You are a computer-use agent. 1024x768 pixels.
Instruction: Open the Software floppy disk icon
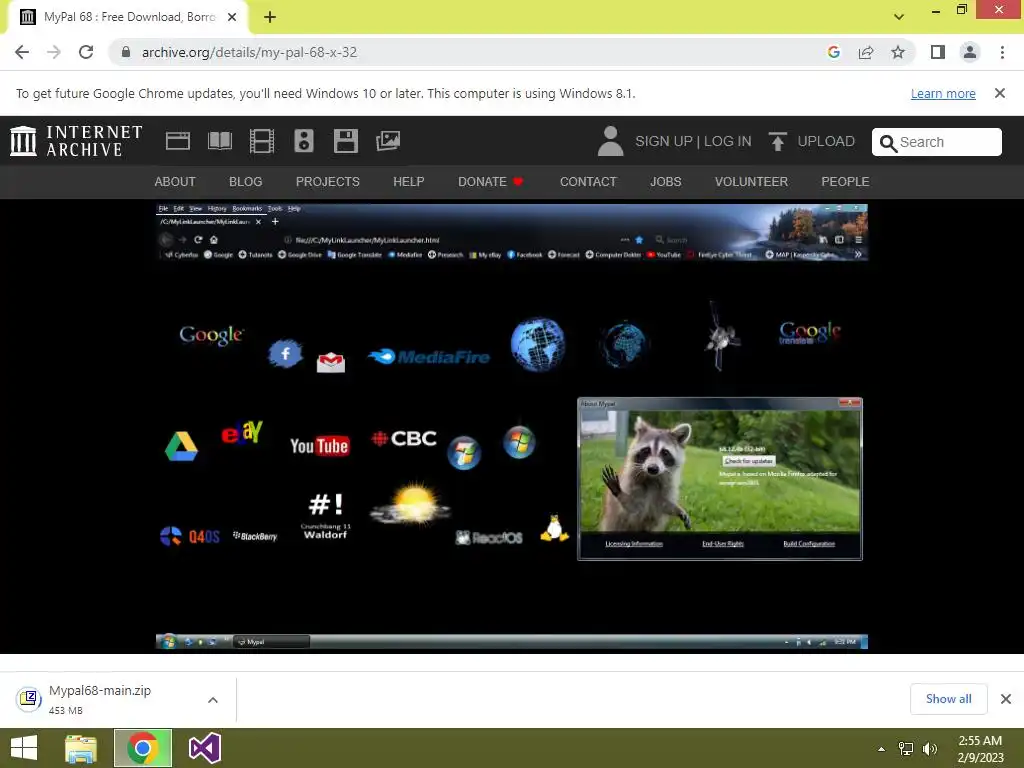coord(345,141)
